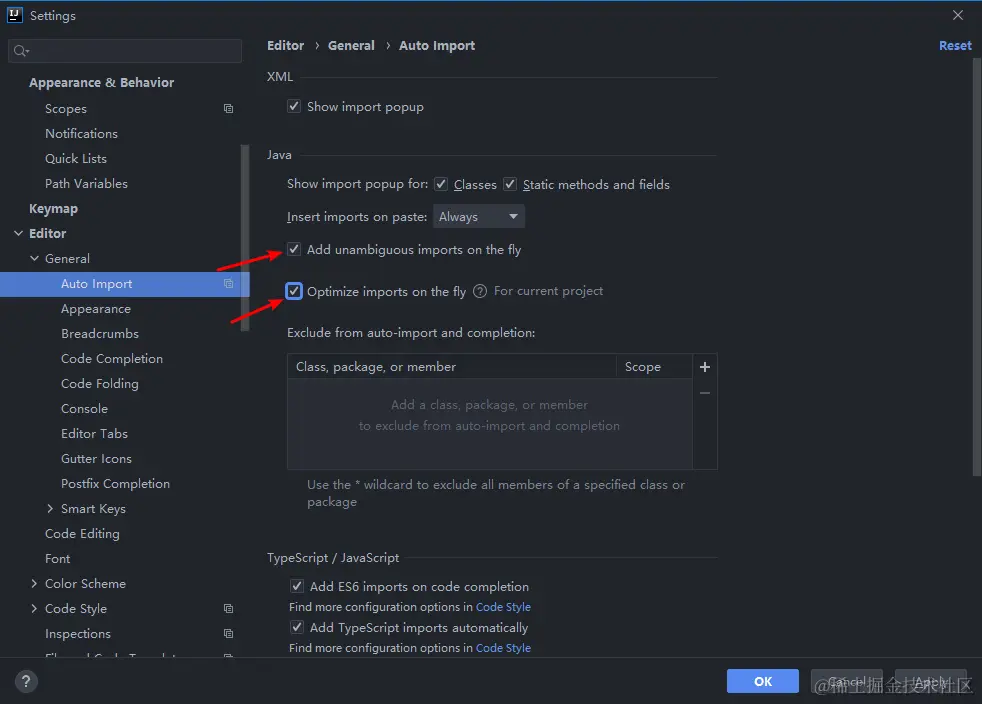The image size is (982, 704).
Task: Toggle Optimize imports on the fly checkbox
Action: (294, 291)
